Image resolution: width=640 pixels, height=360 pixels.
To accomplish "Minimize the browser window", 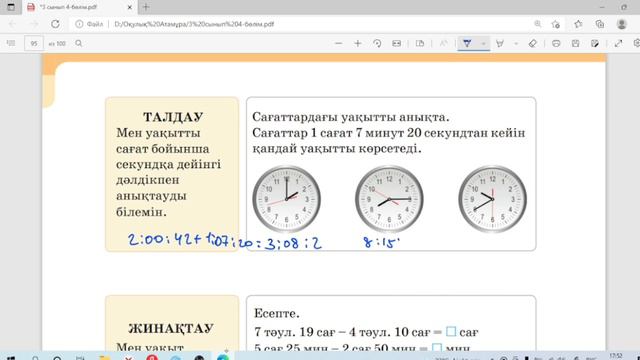I will click(x=602, y=7).
